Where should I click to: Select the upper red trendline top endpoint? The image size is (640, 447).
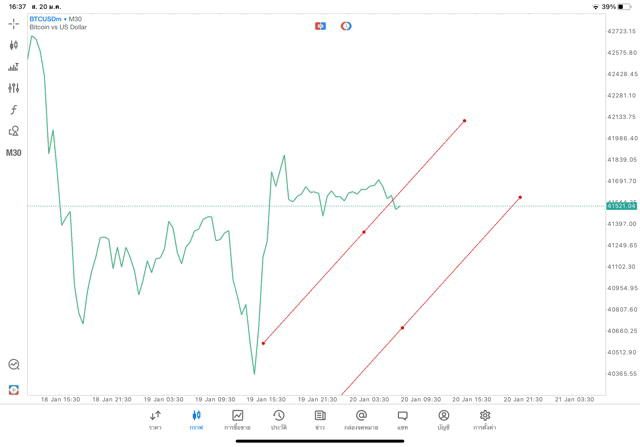(464, 121)
